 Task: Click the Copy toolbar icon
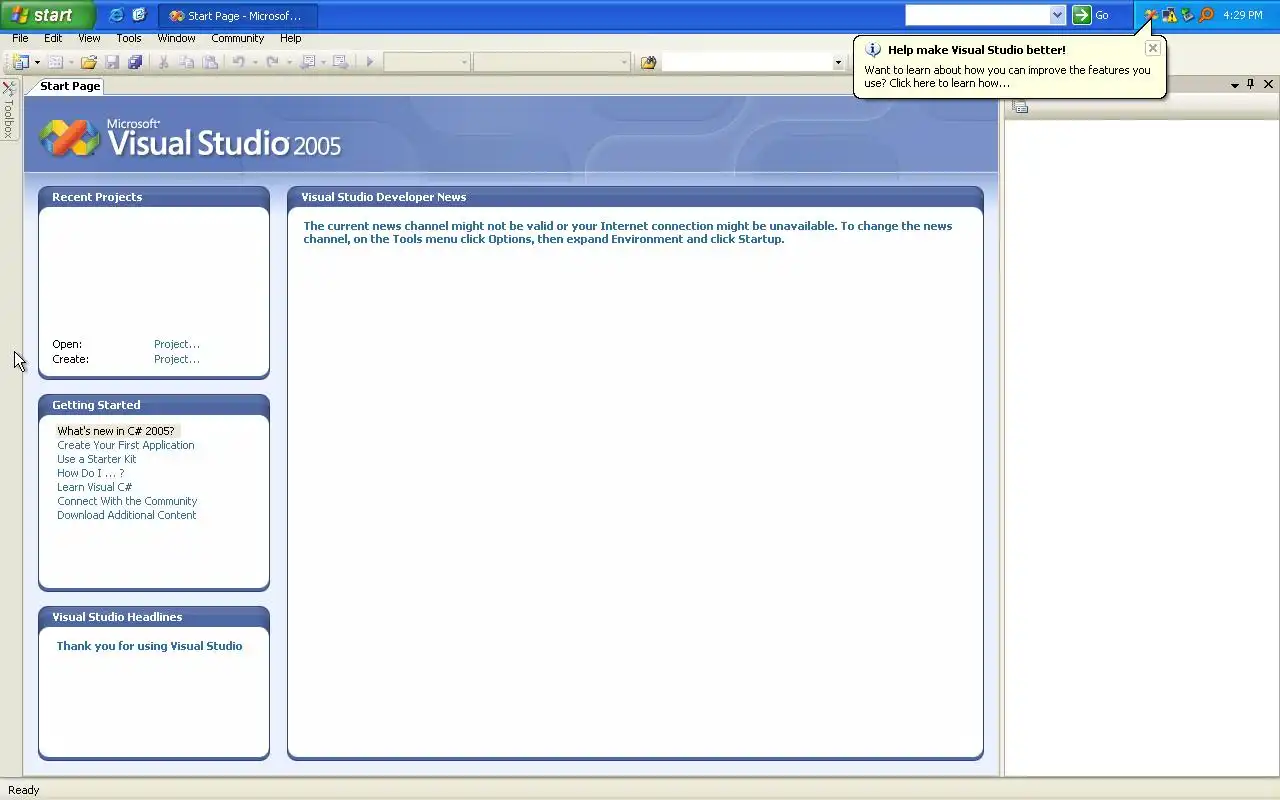[x=187, y=62]
